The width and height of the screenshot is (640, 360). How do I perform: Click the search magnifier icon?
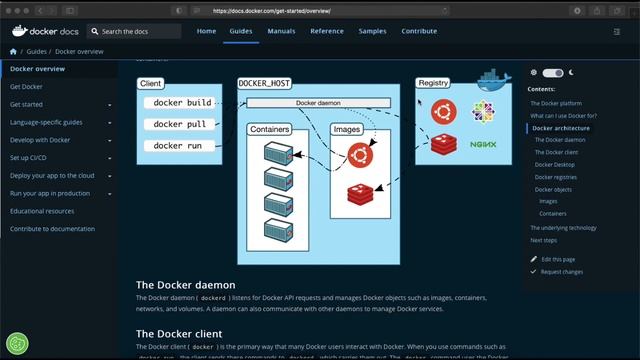tap(95, 31)
